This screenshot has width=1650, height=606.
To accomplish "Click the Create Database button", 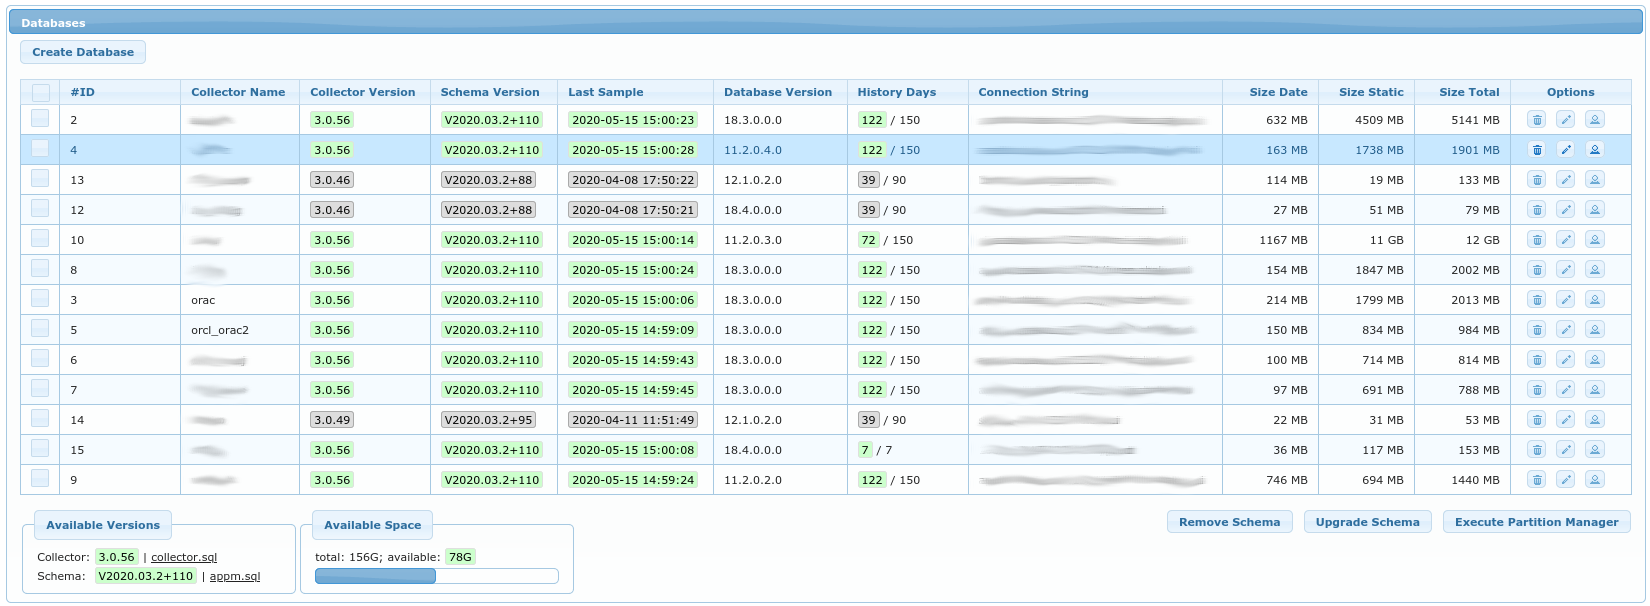I will point(83,52).
